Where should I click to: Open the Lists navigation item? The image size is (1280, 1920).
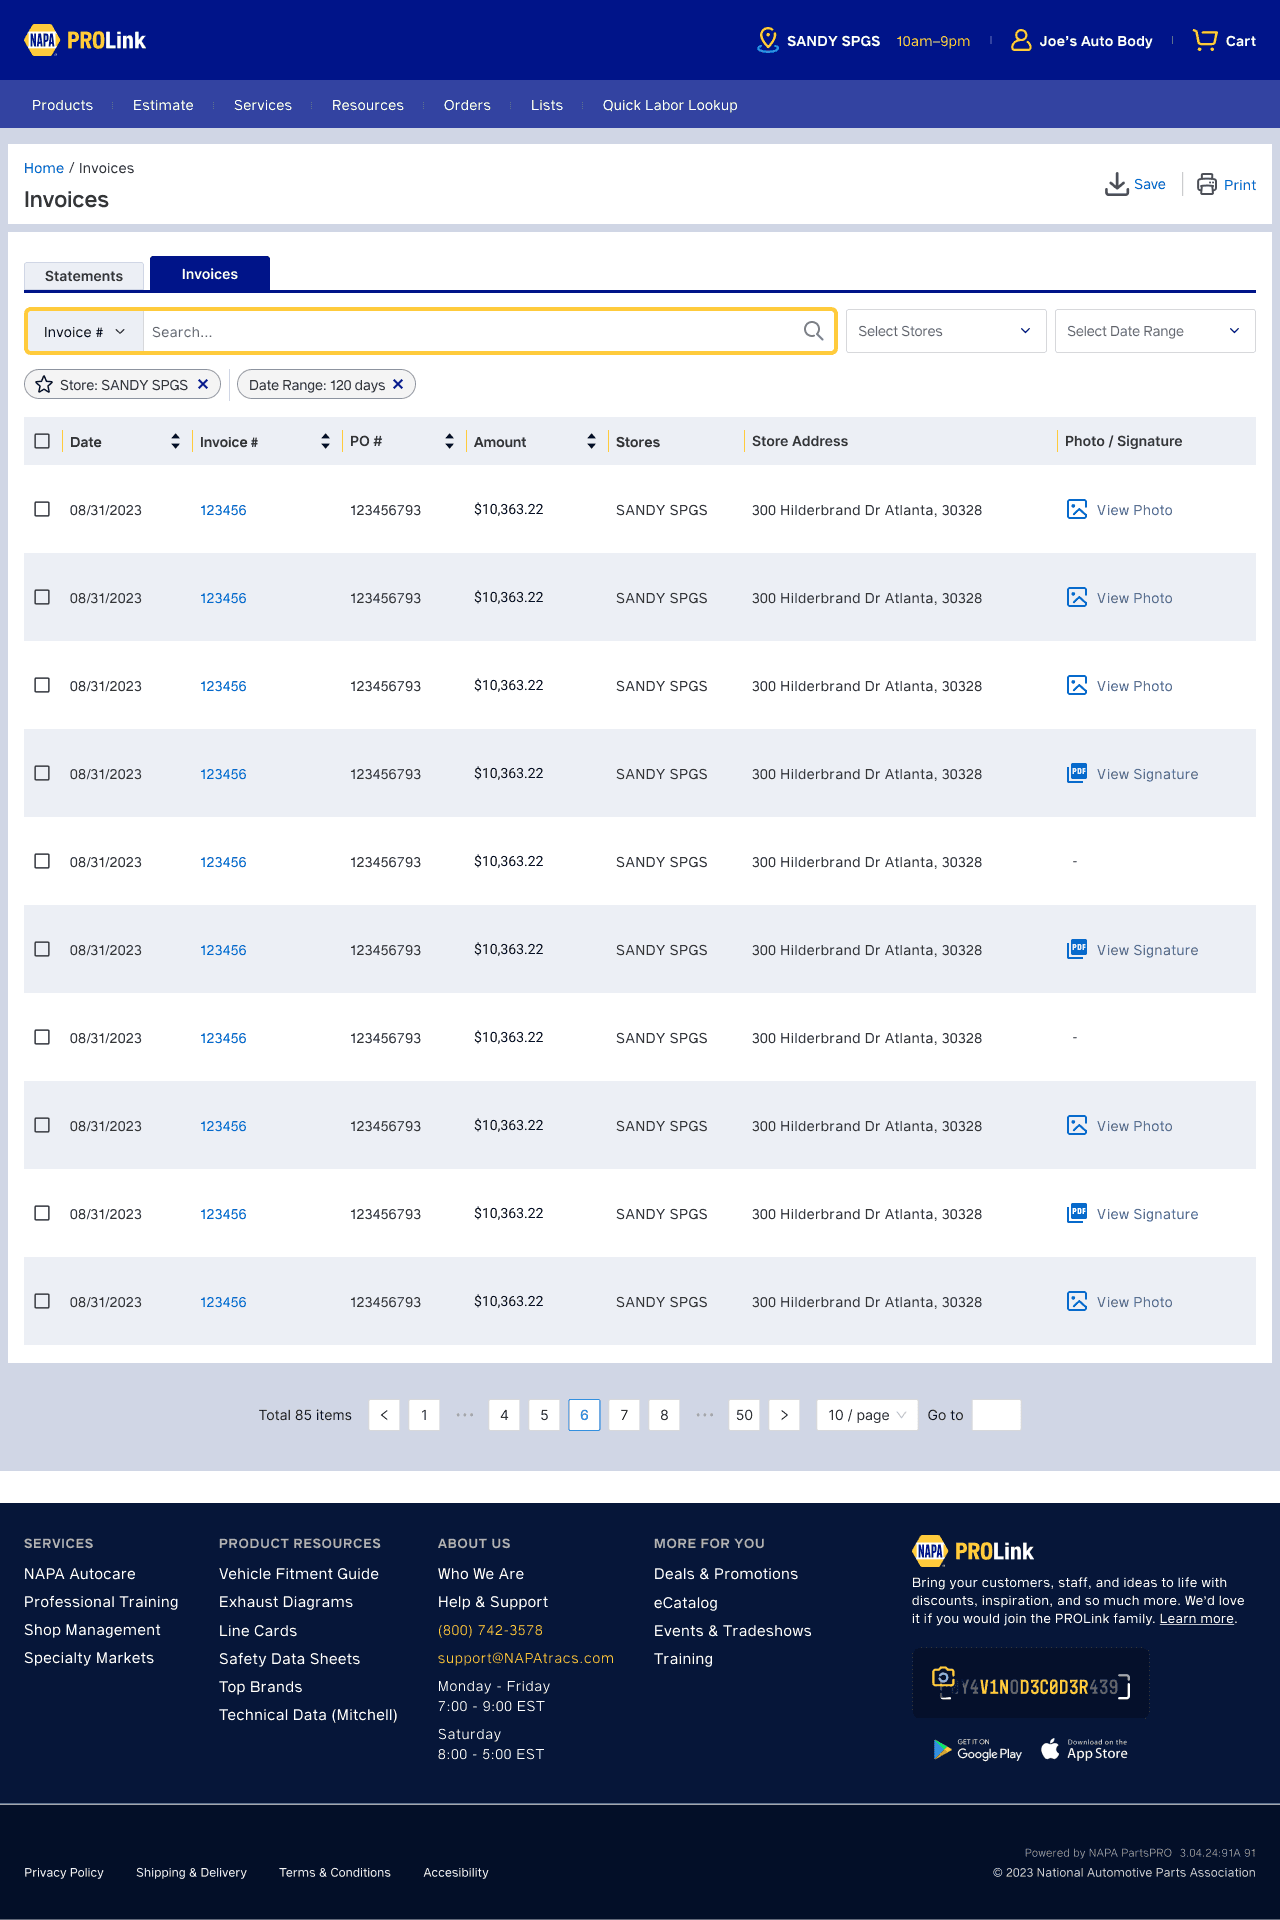[547, 105]
